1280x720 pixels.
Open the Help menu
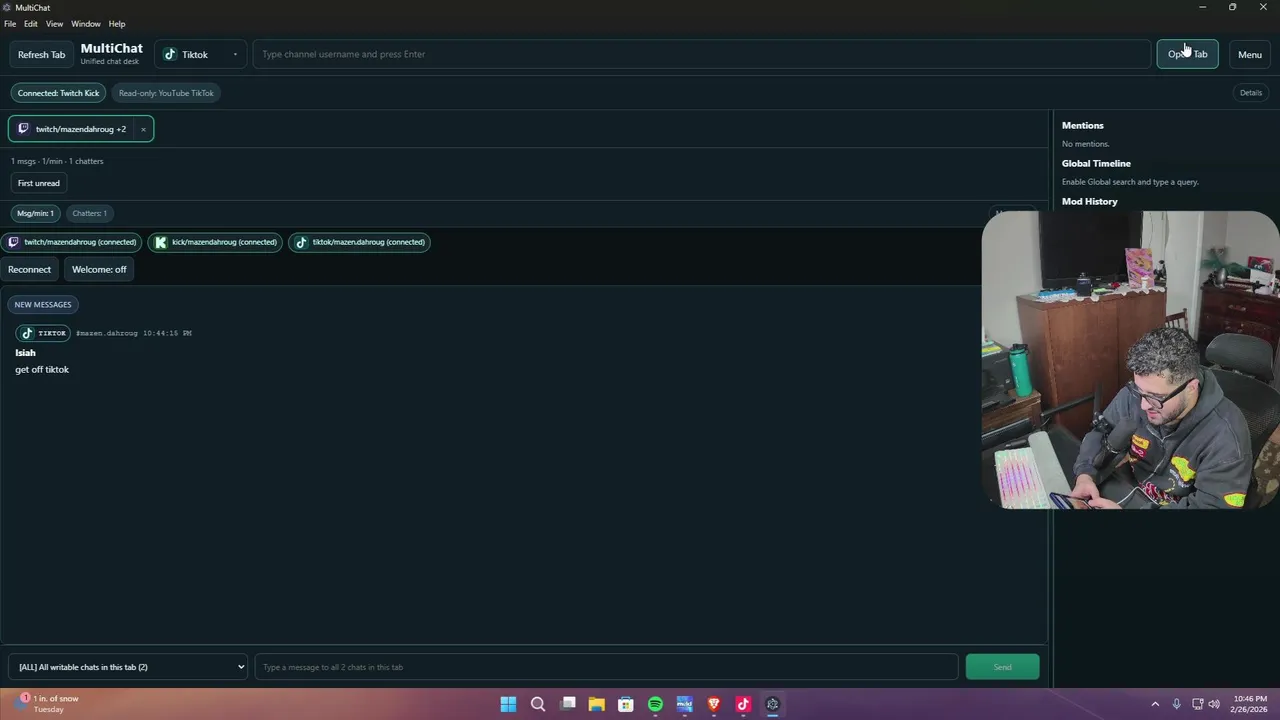(117, 24)
